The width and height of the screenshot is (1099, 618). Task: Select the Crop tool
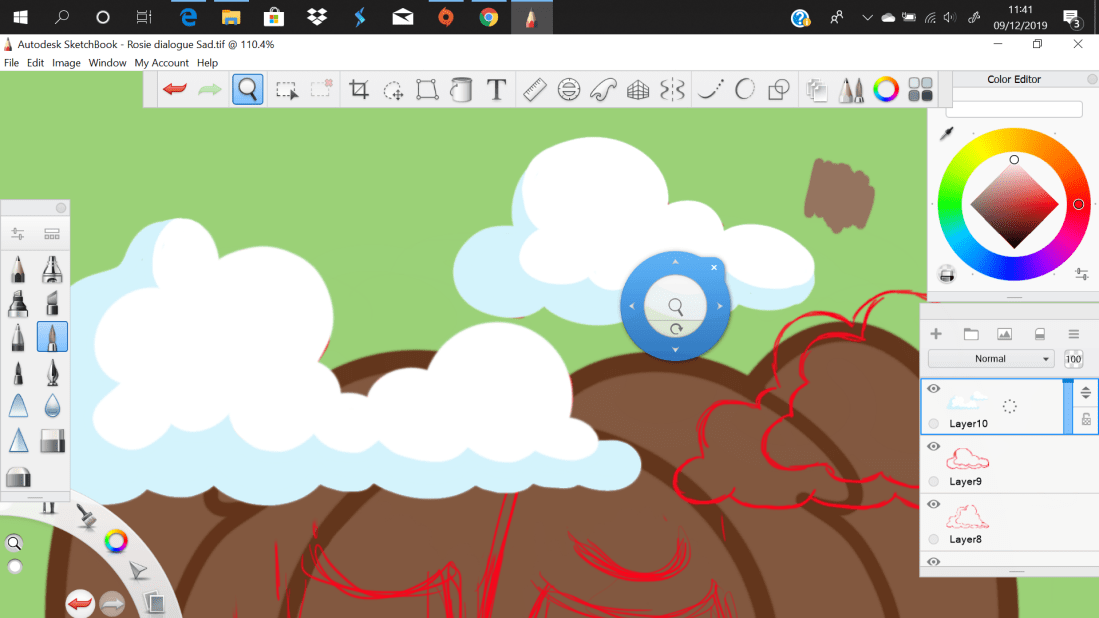(x=358, y=89)
